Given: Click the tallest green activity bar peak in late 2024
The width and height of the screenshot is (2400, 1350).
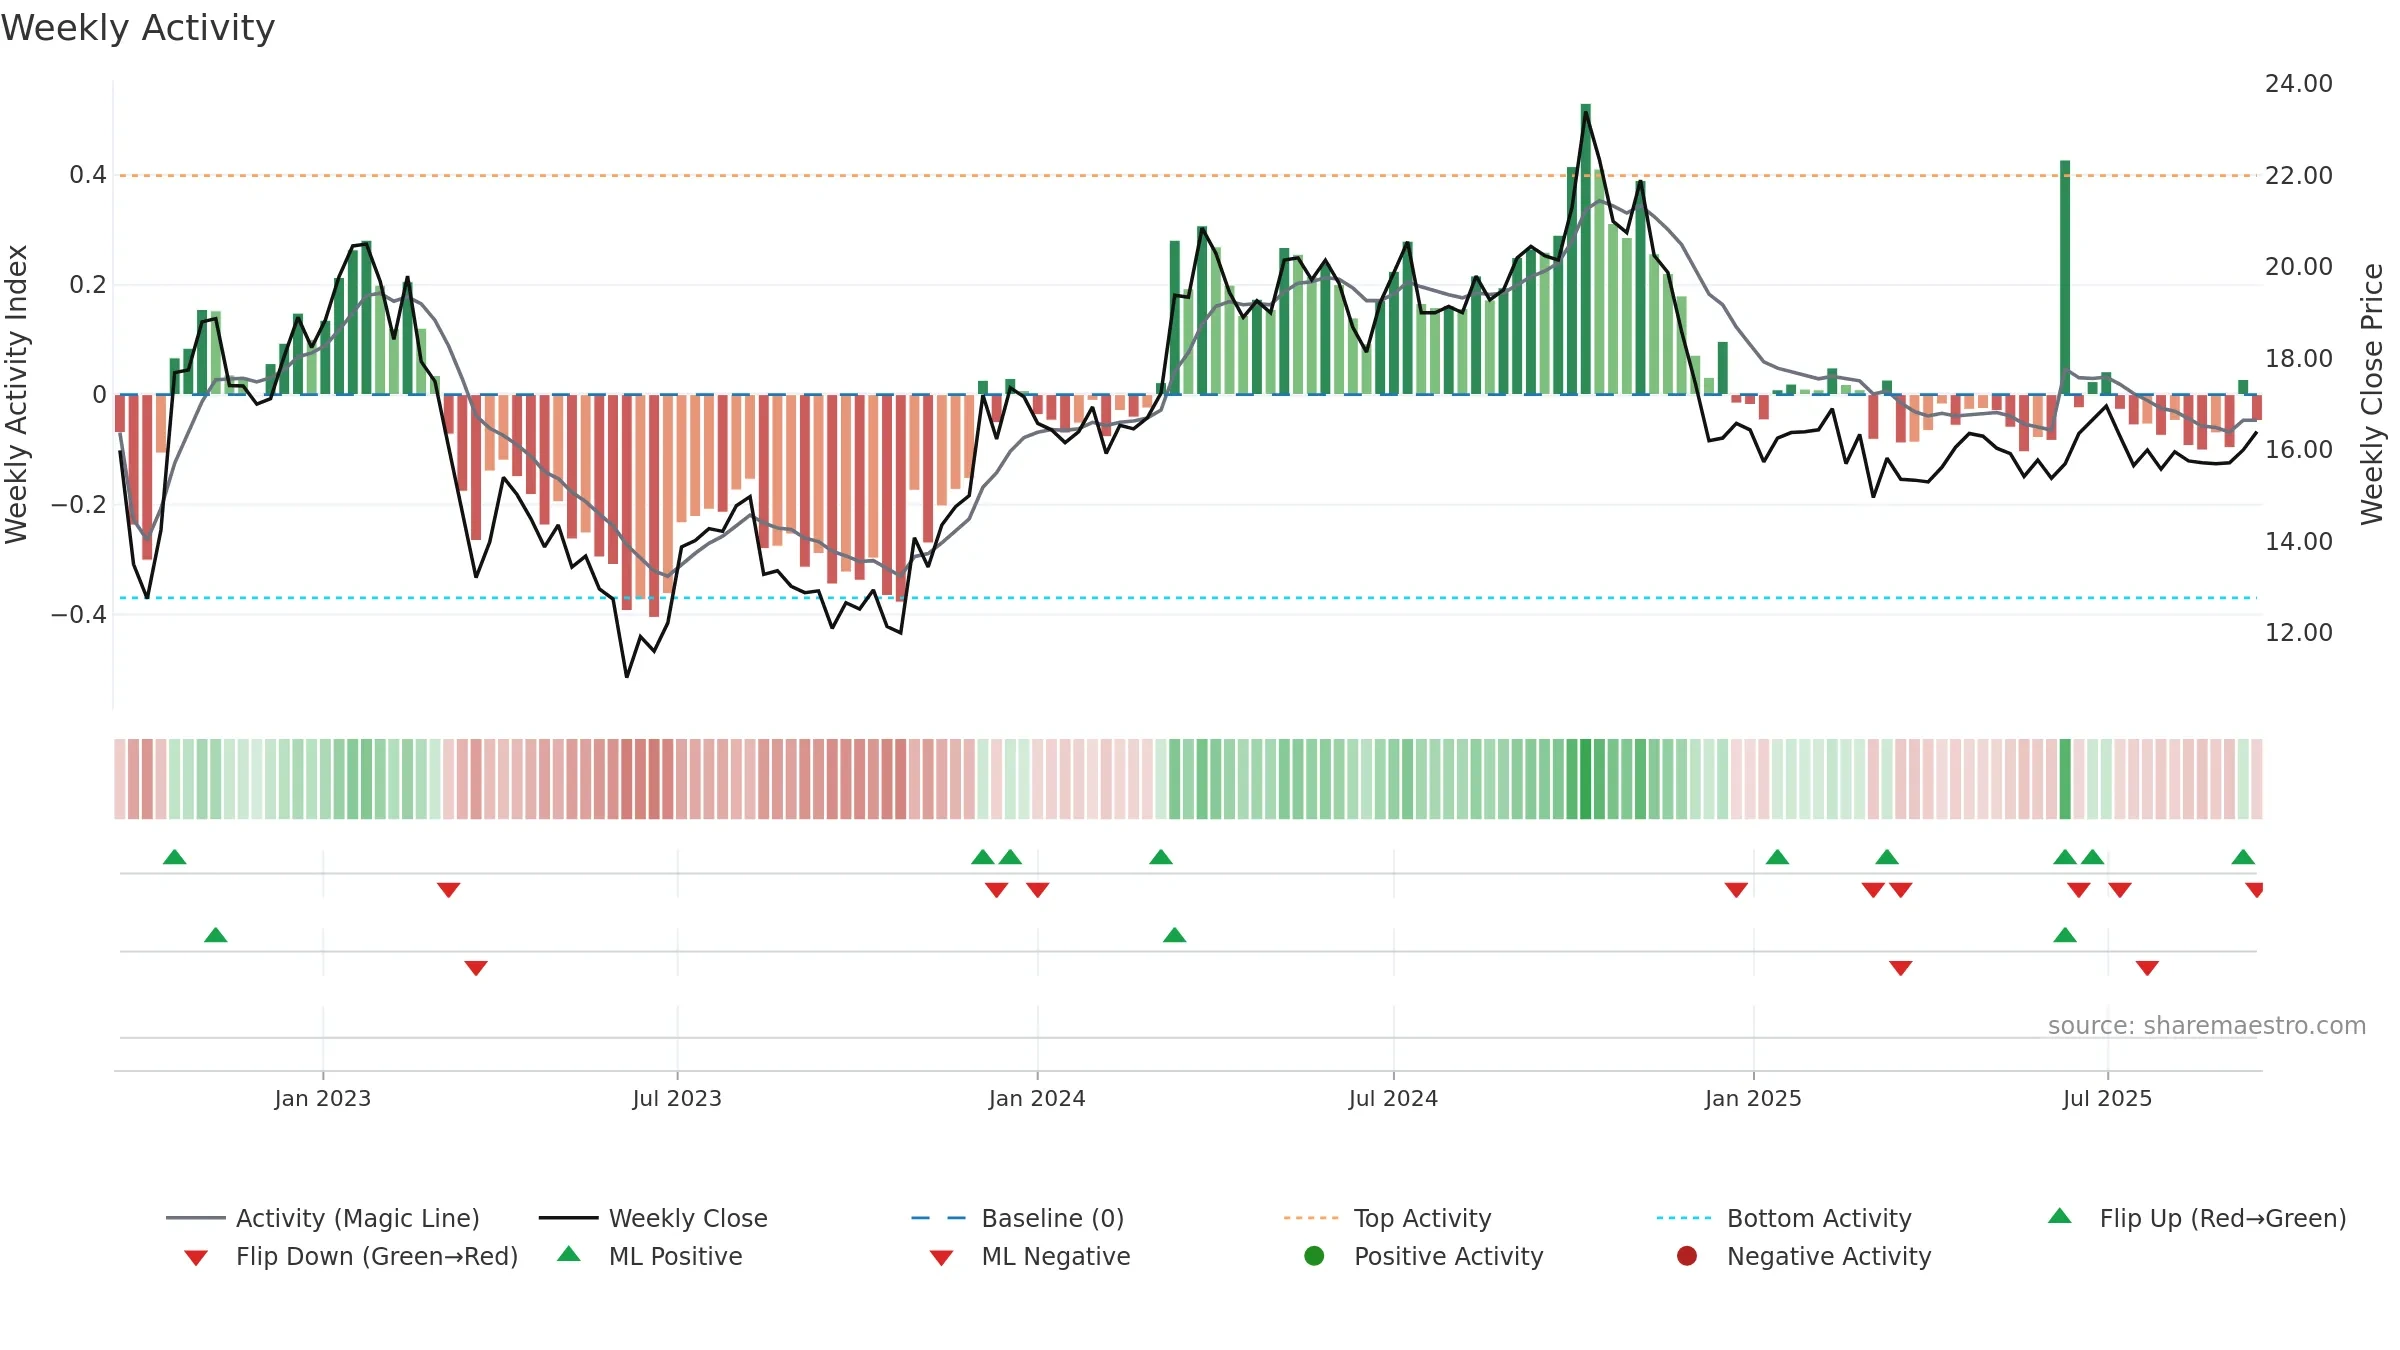Looking at the screenshot, I should (x=1586, y=249).
